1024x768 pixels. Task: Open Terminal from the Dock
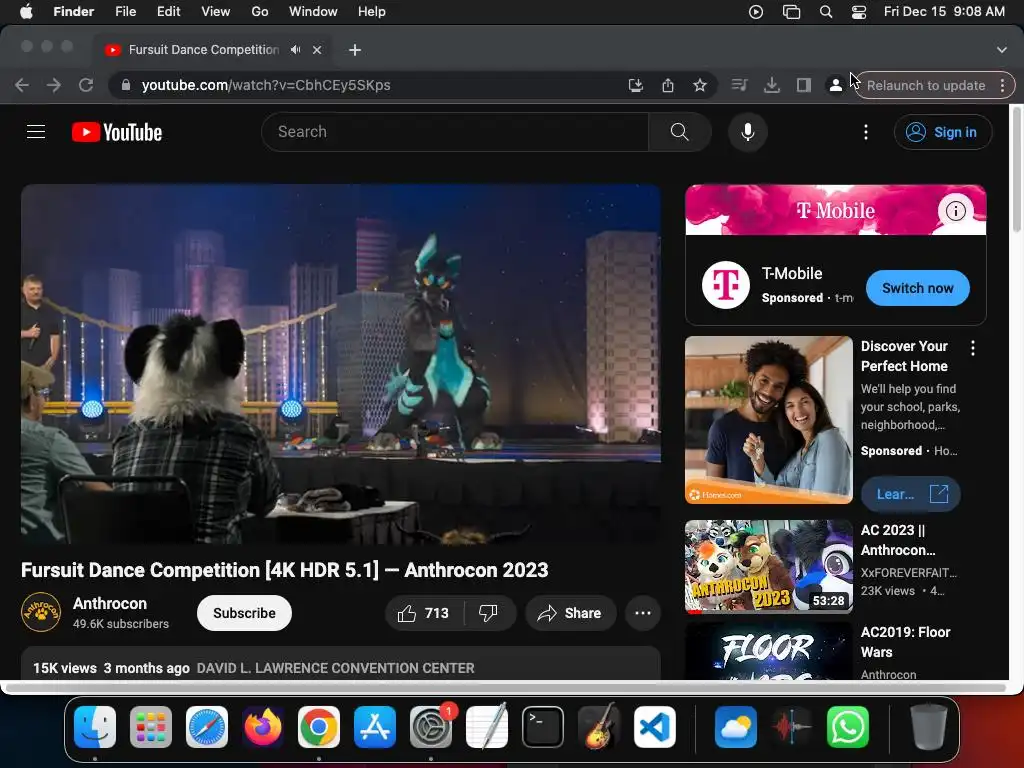point(543,727)
